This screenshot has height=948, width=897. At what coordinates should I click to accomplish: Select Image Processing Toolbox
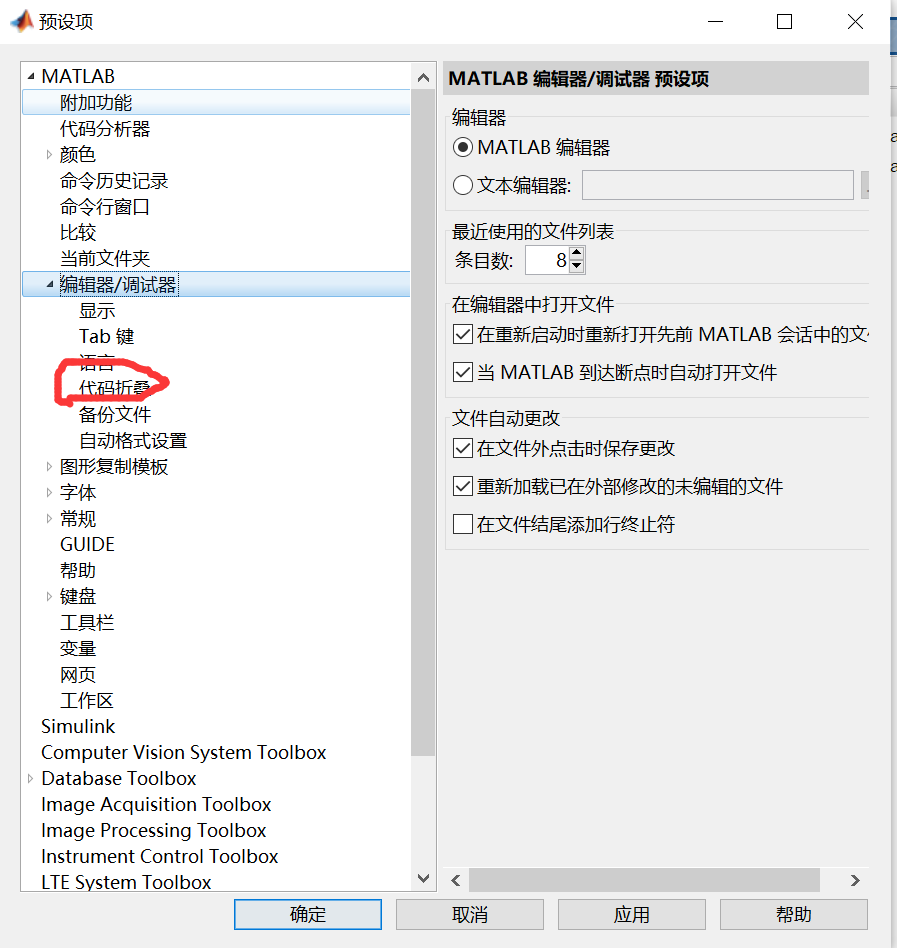click(154, 831)
